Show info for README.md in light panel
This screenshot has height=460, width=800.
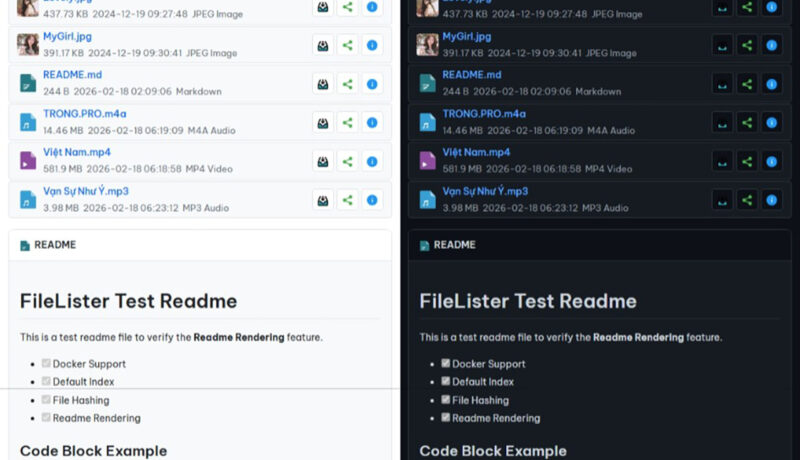coord(372,84)
